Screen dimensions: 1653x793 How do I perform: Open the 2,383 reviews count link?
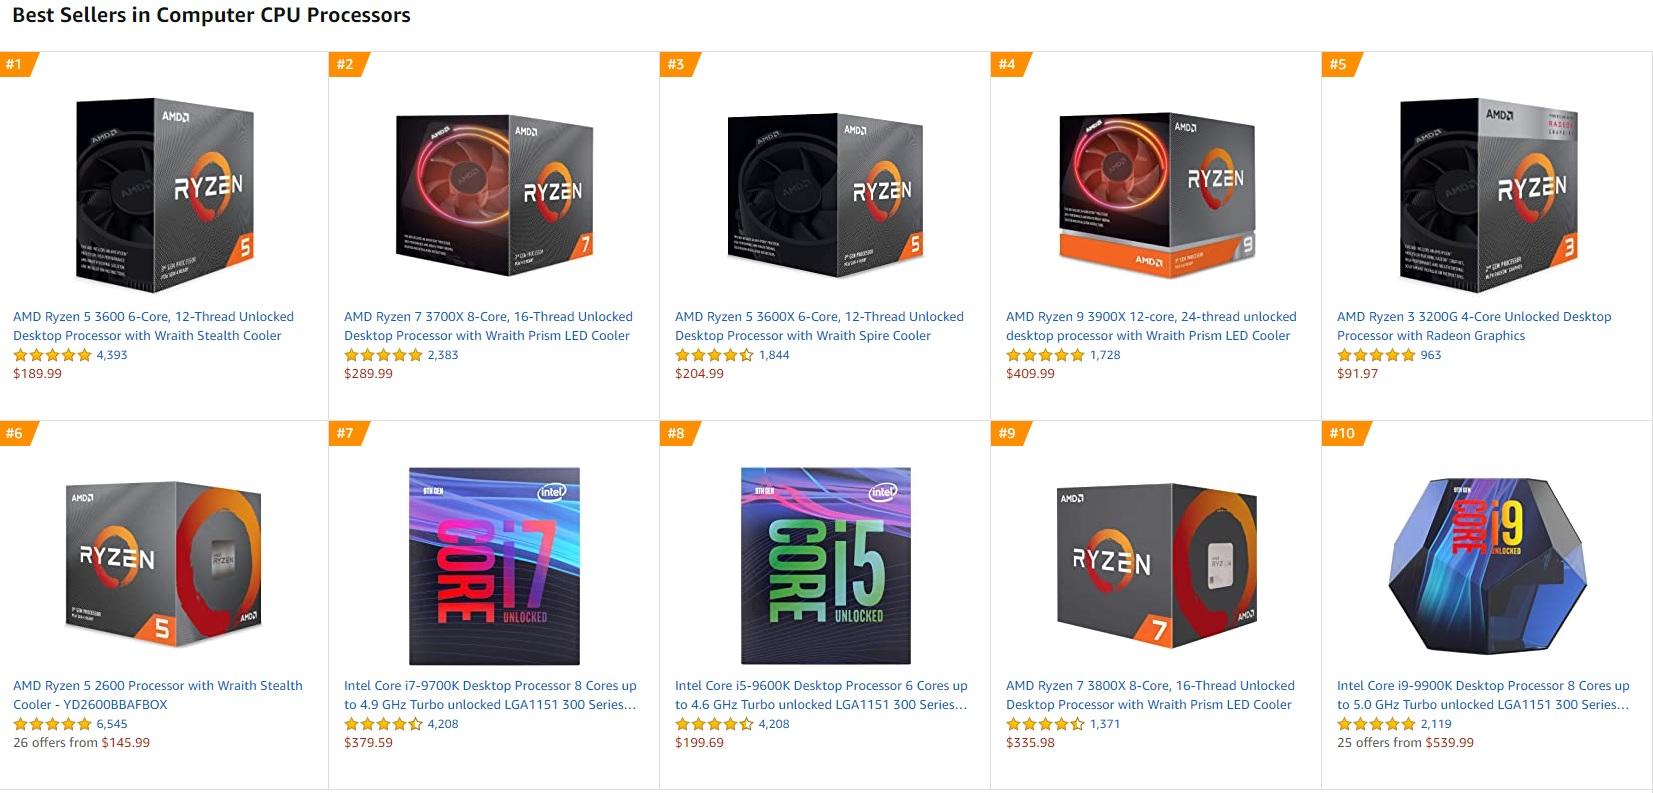443,355
